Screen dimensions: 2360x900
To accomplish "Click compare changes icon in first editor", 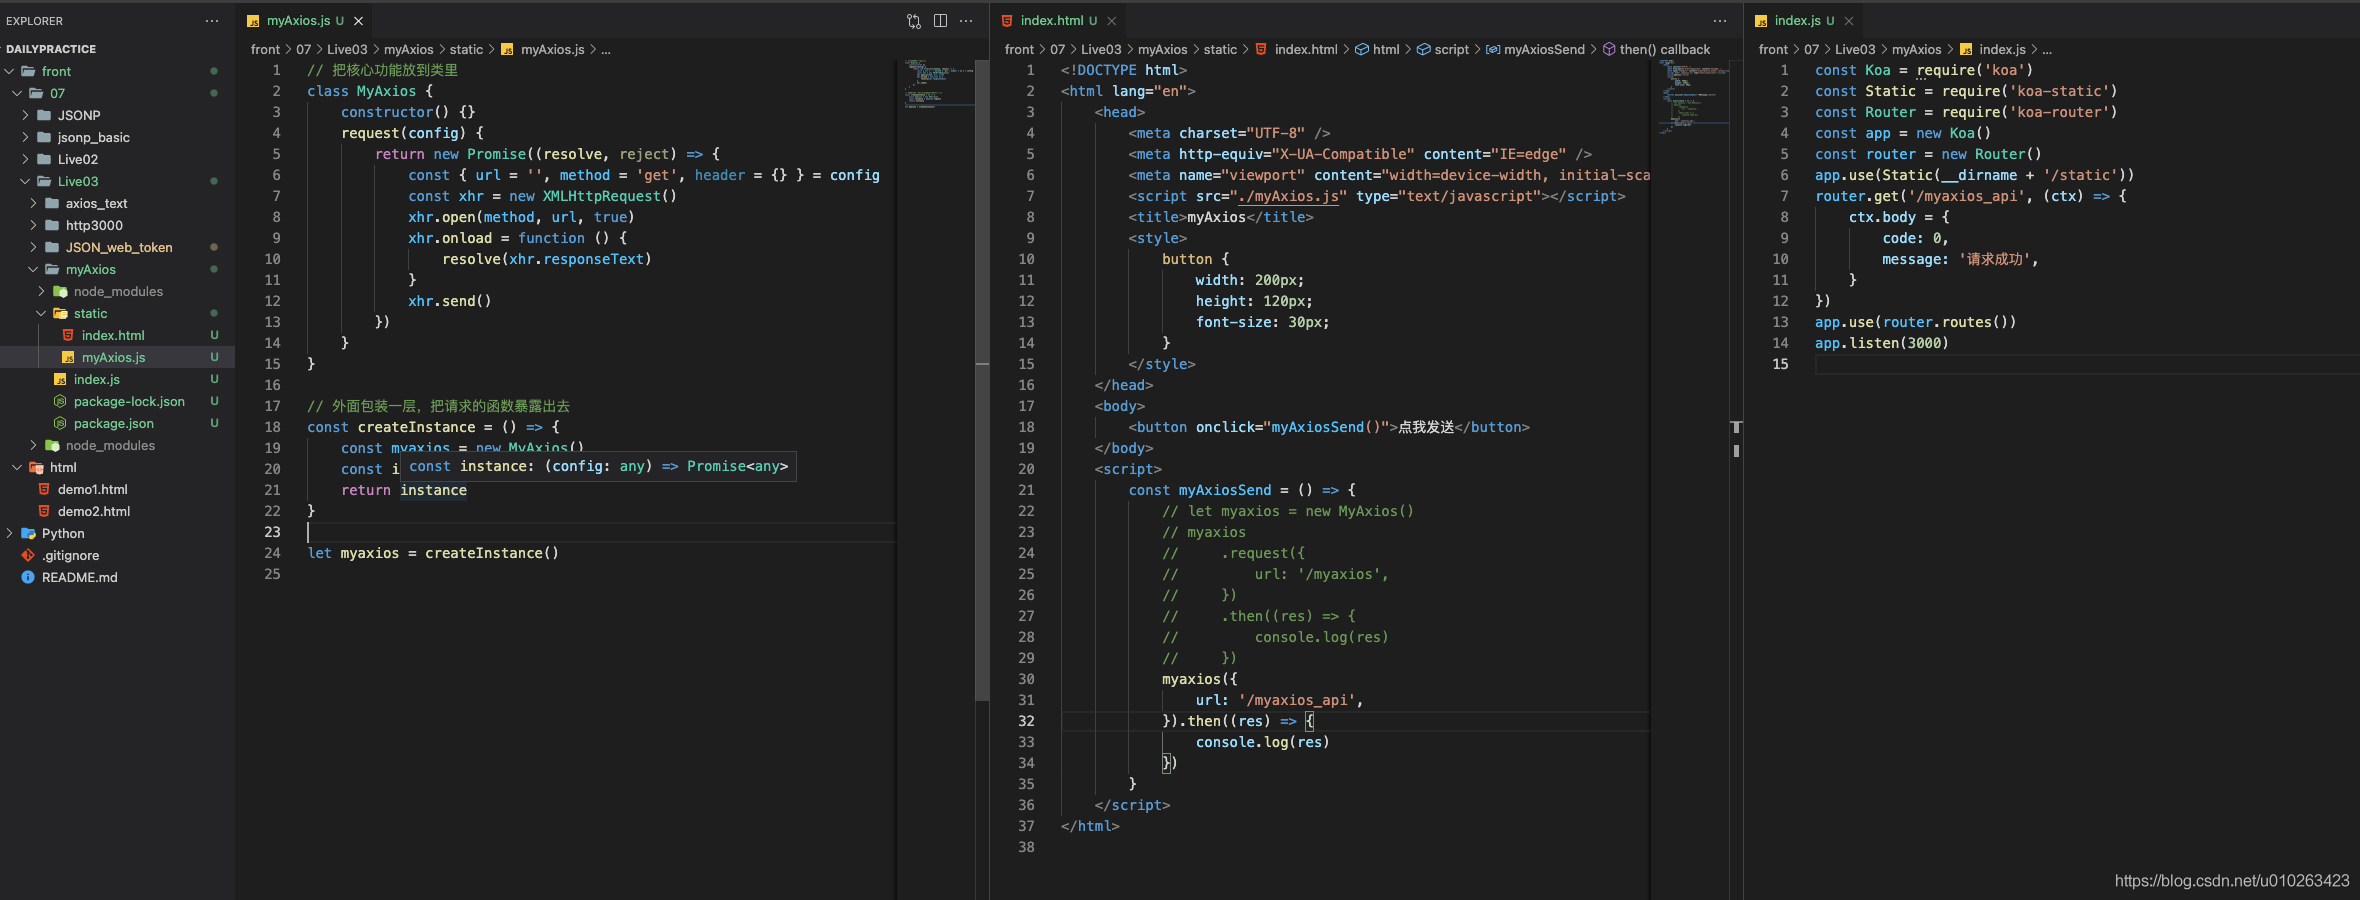I will [914, 21].
